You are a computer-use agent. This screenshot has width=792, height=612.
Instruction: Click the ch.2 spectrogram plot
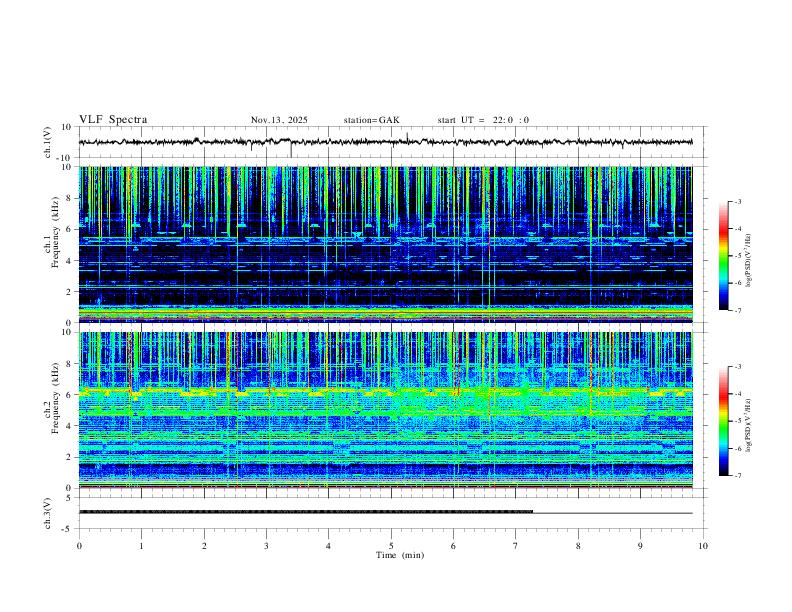pyautogui.click(x=385, y=410)
